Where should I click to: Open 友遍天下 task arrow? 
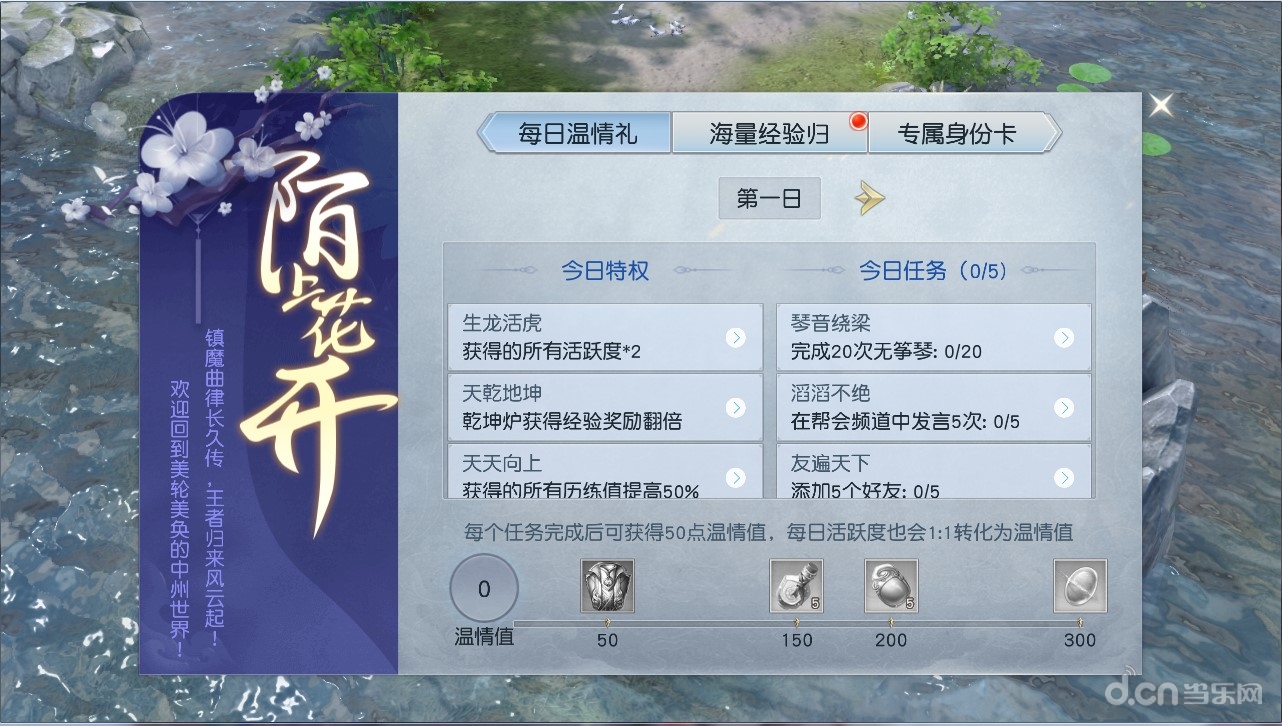click(1064, 477)
